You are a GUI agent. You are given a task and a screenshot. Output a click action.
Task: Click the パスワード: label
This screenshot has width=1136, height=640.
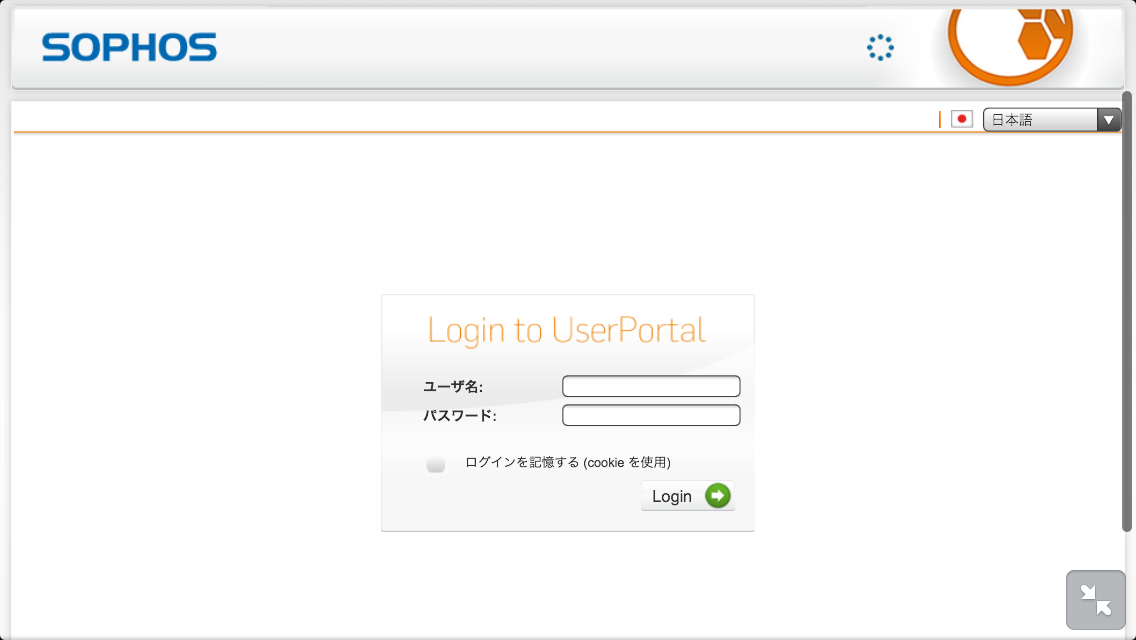pos(460,416)
